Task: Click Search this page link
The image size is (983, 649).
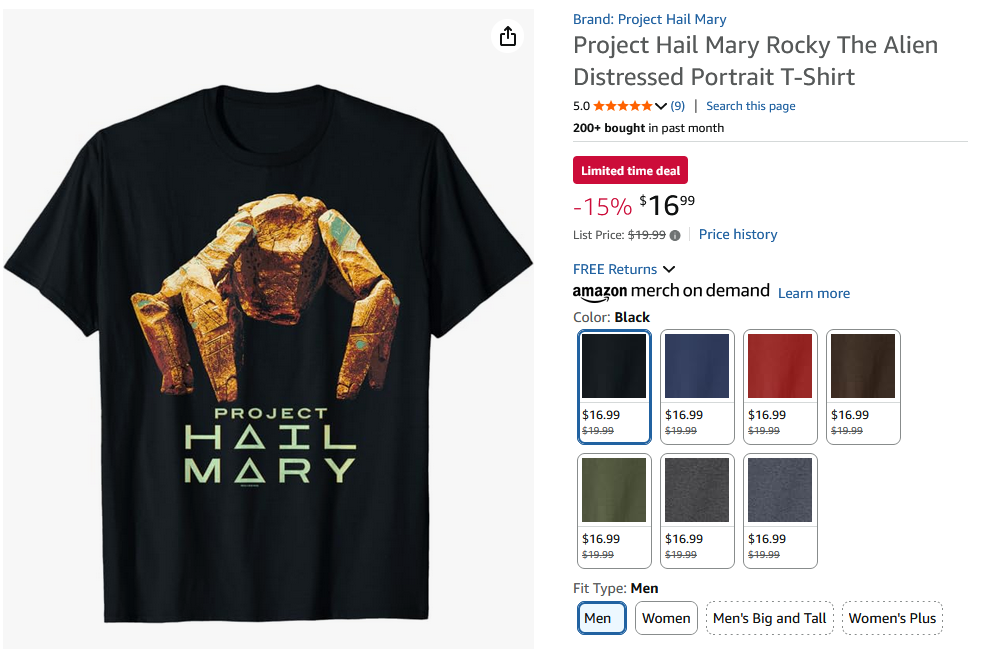Action: 751,106
